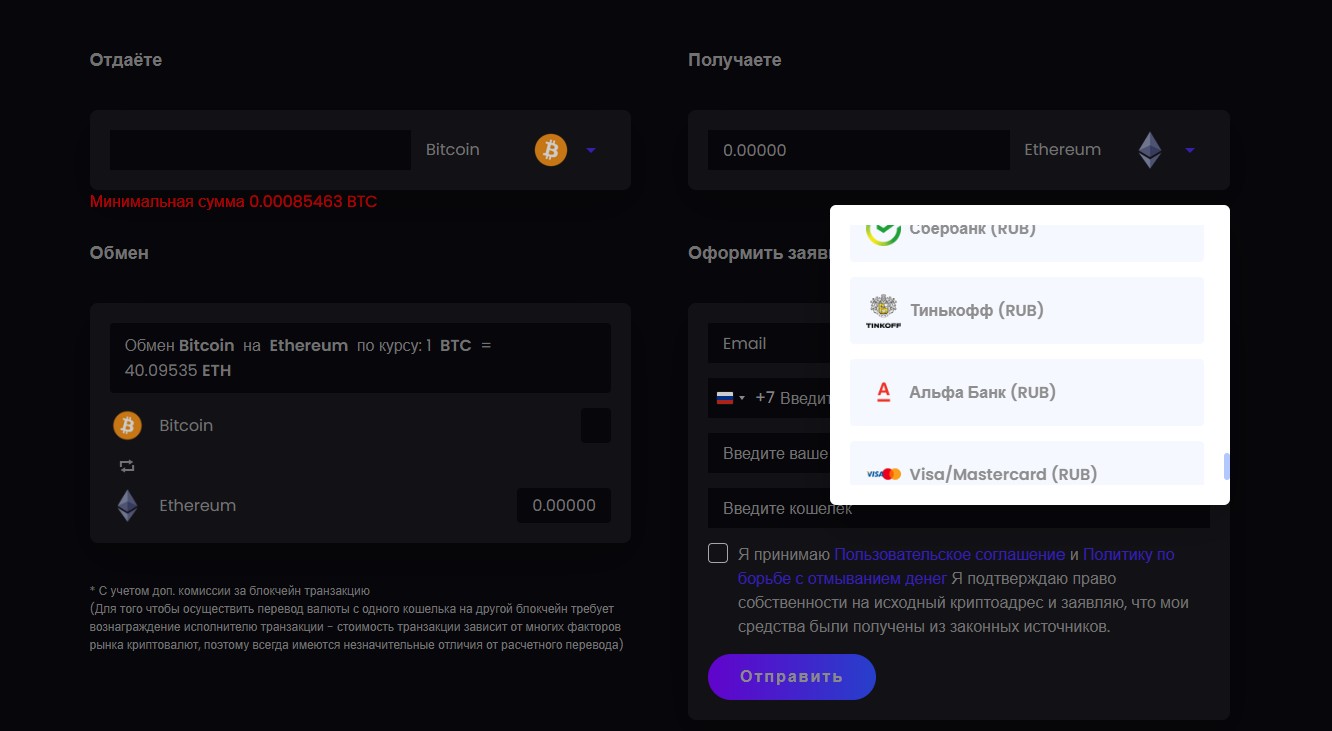
Task: Tick the user agreement acceptance checkbox
Action: pyautogui.click(x=718, y=554)
